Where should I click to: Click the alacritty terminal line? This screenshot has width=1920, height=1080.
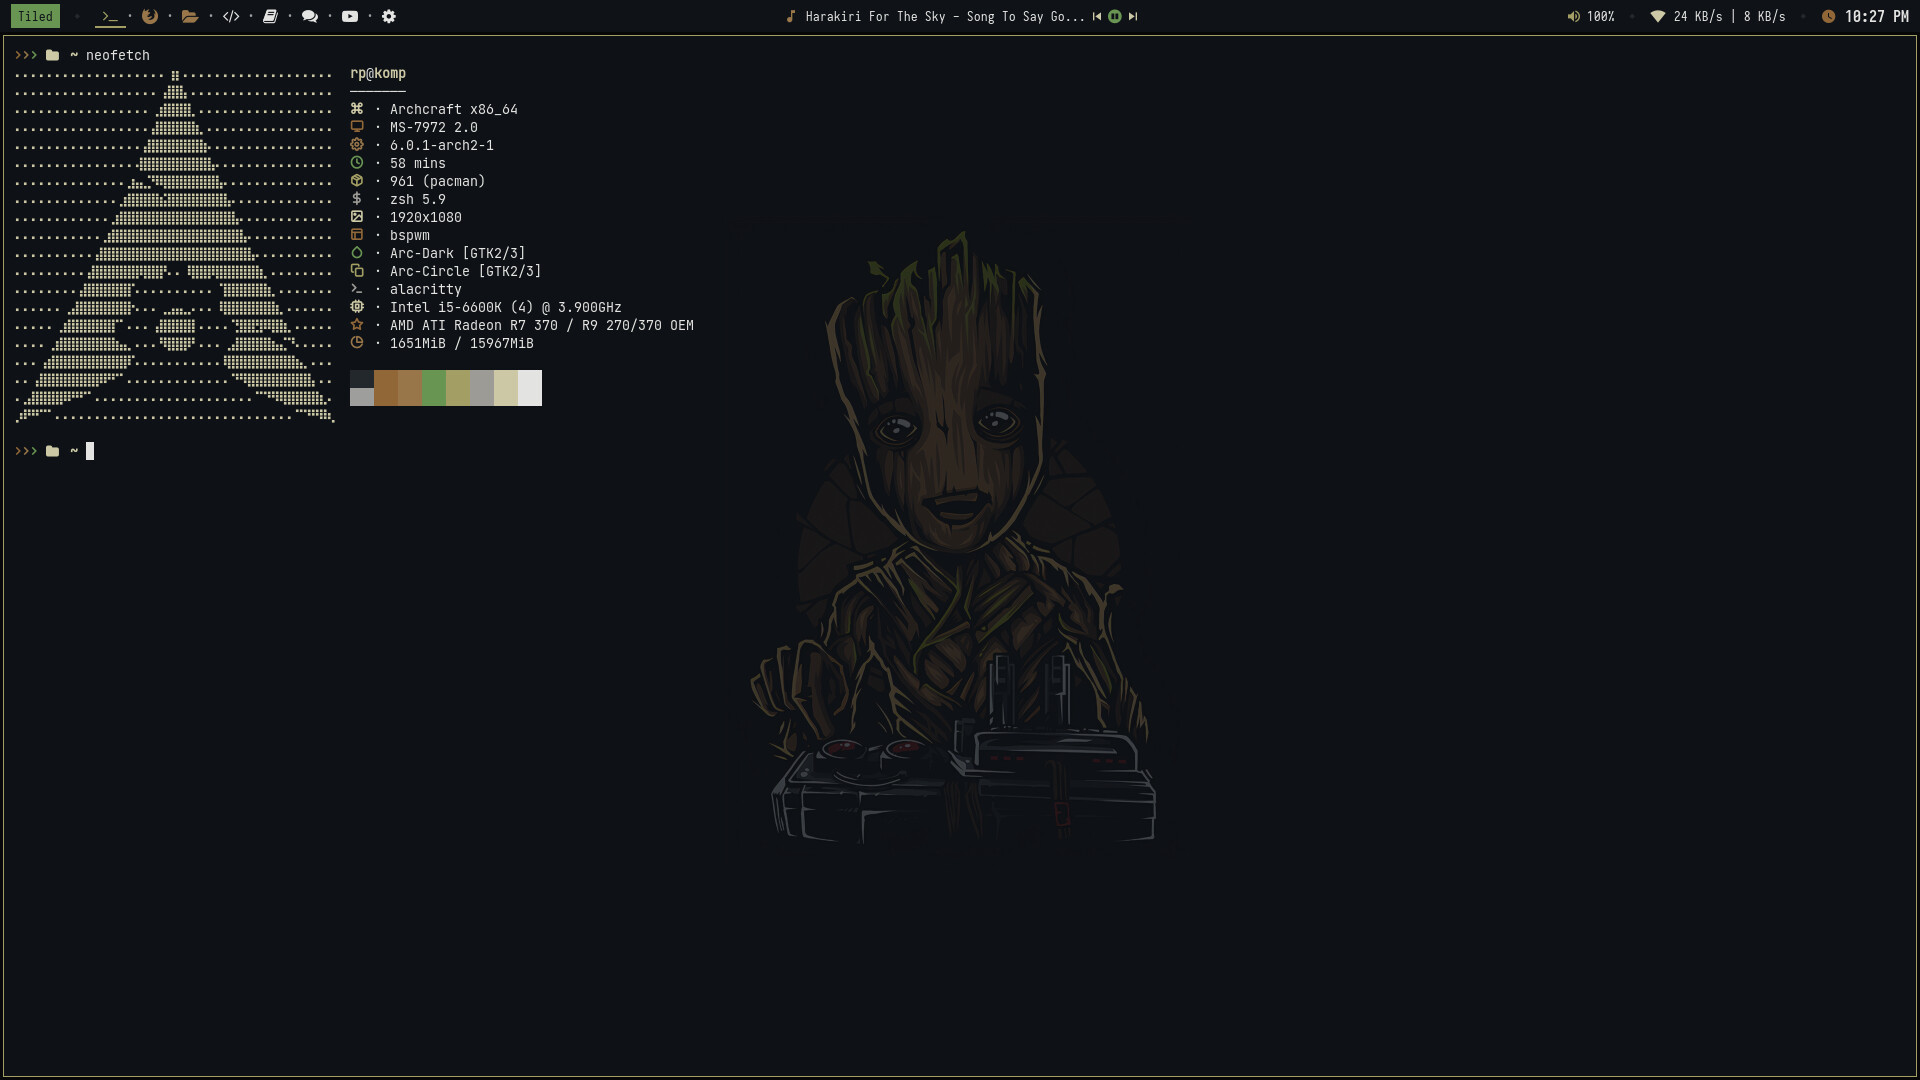coord(426,290)
